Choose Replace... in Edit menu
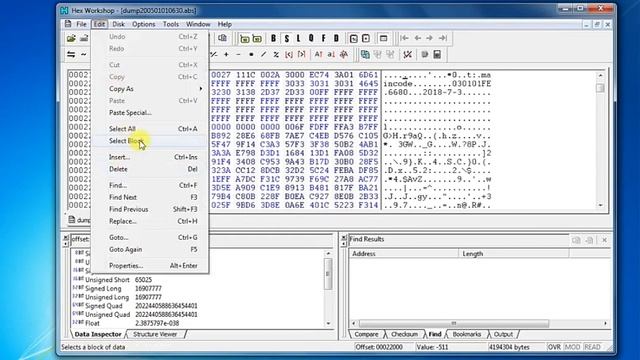Viewport: 640px width, 360px height. coord(149,221)
